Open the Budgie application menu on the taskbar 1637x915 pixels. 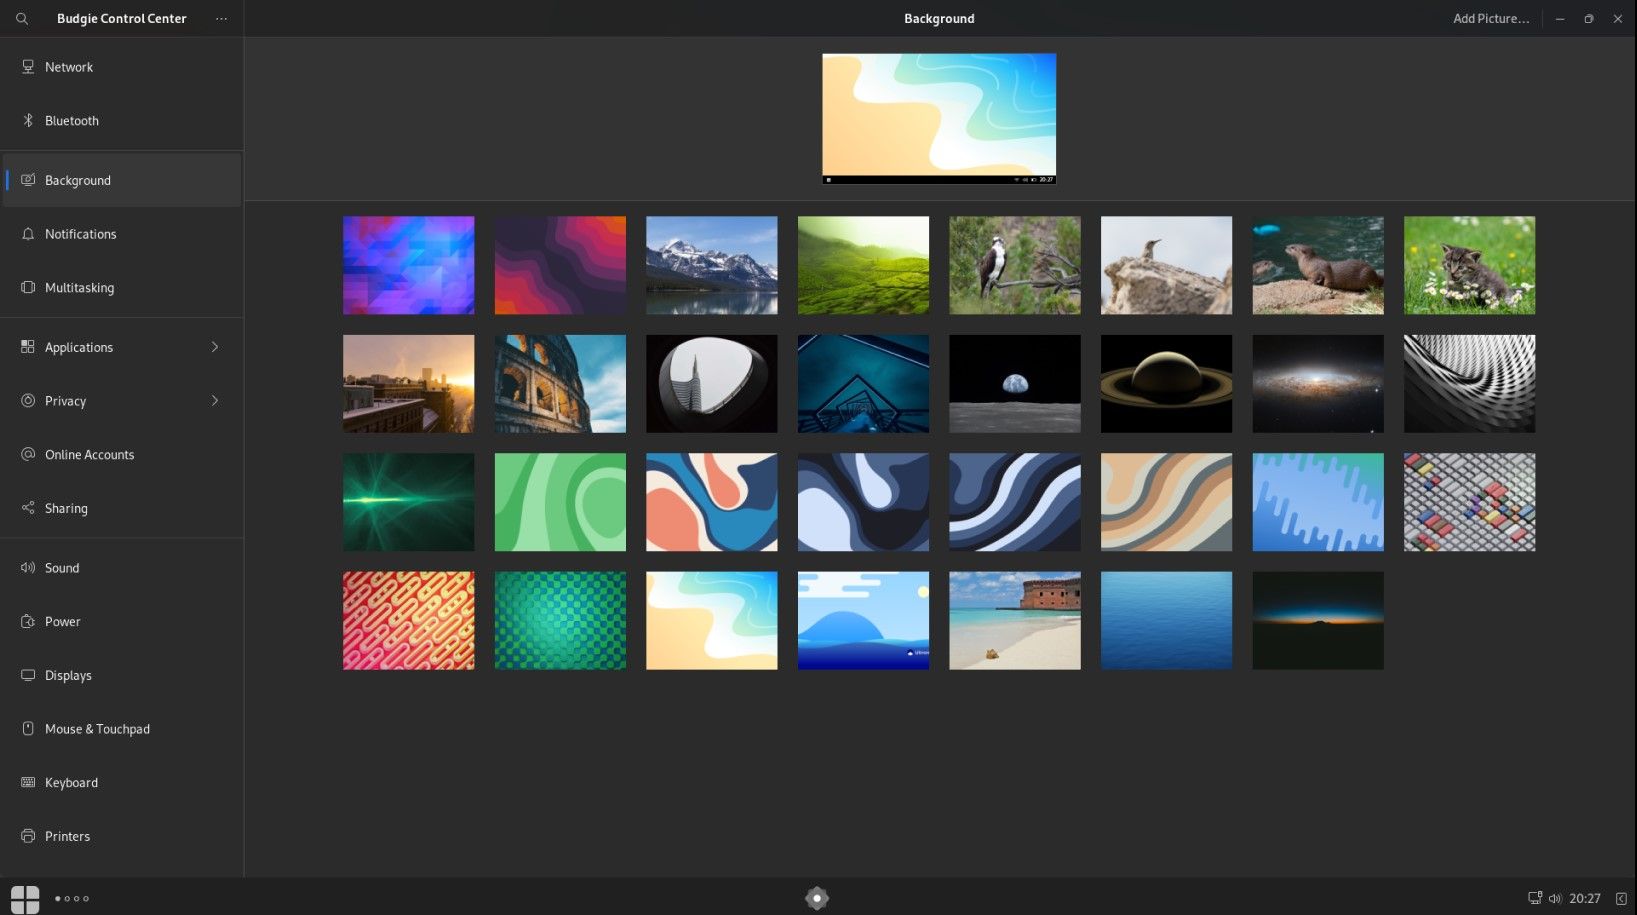(x=25, y=898)
